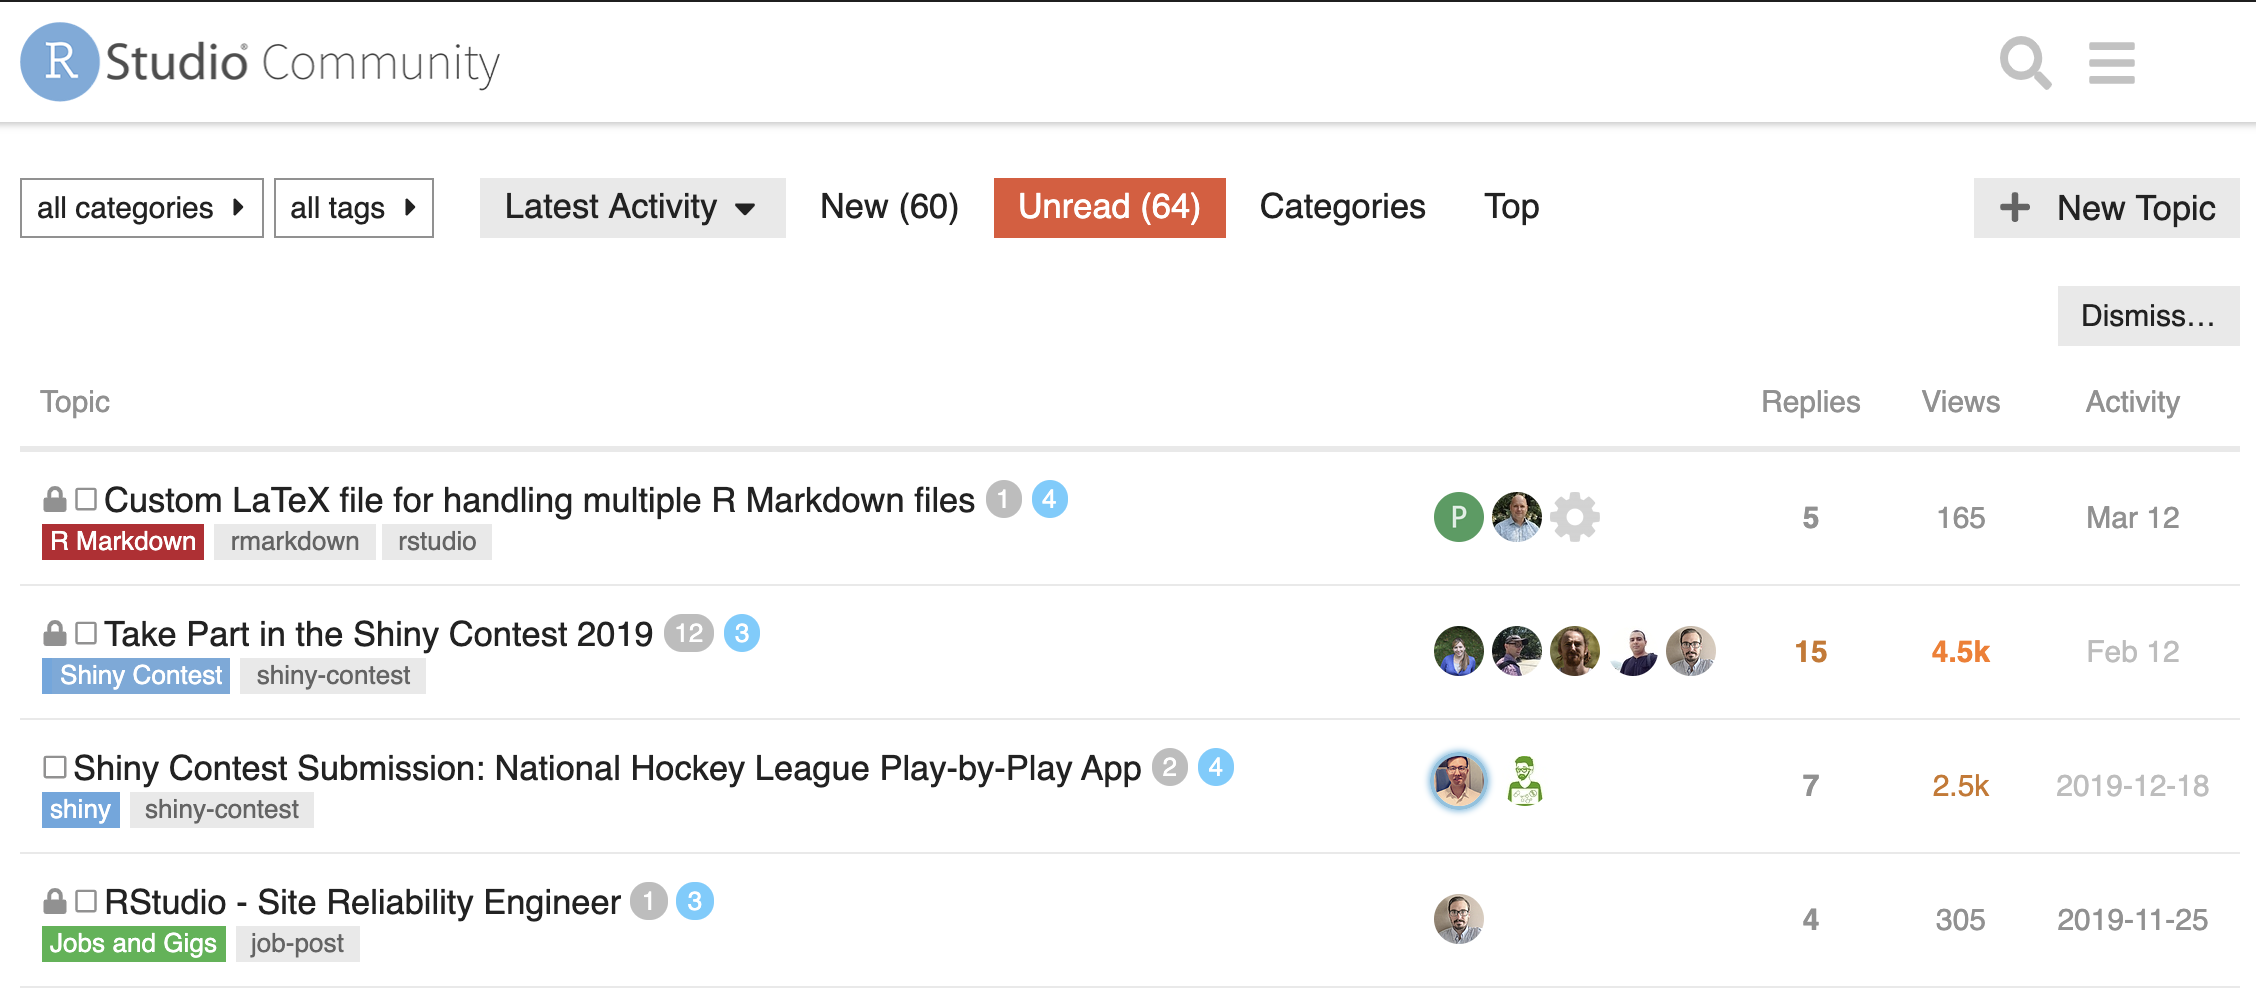Click the Dismiss… button

coord(2148,316)
